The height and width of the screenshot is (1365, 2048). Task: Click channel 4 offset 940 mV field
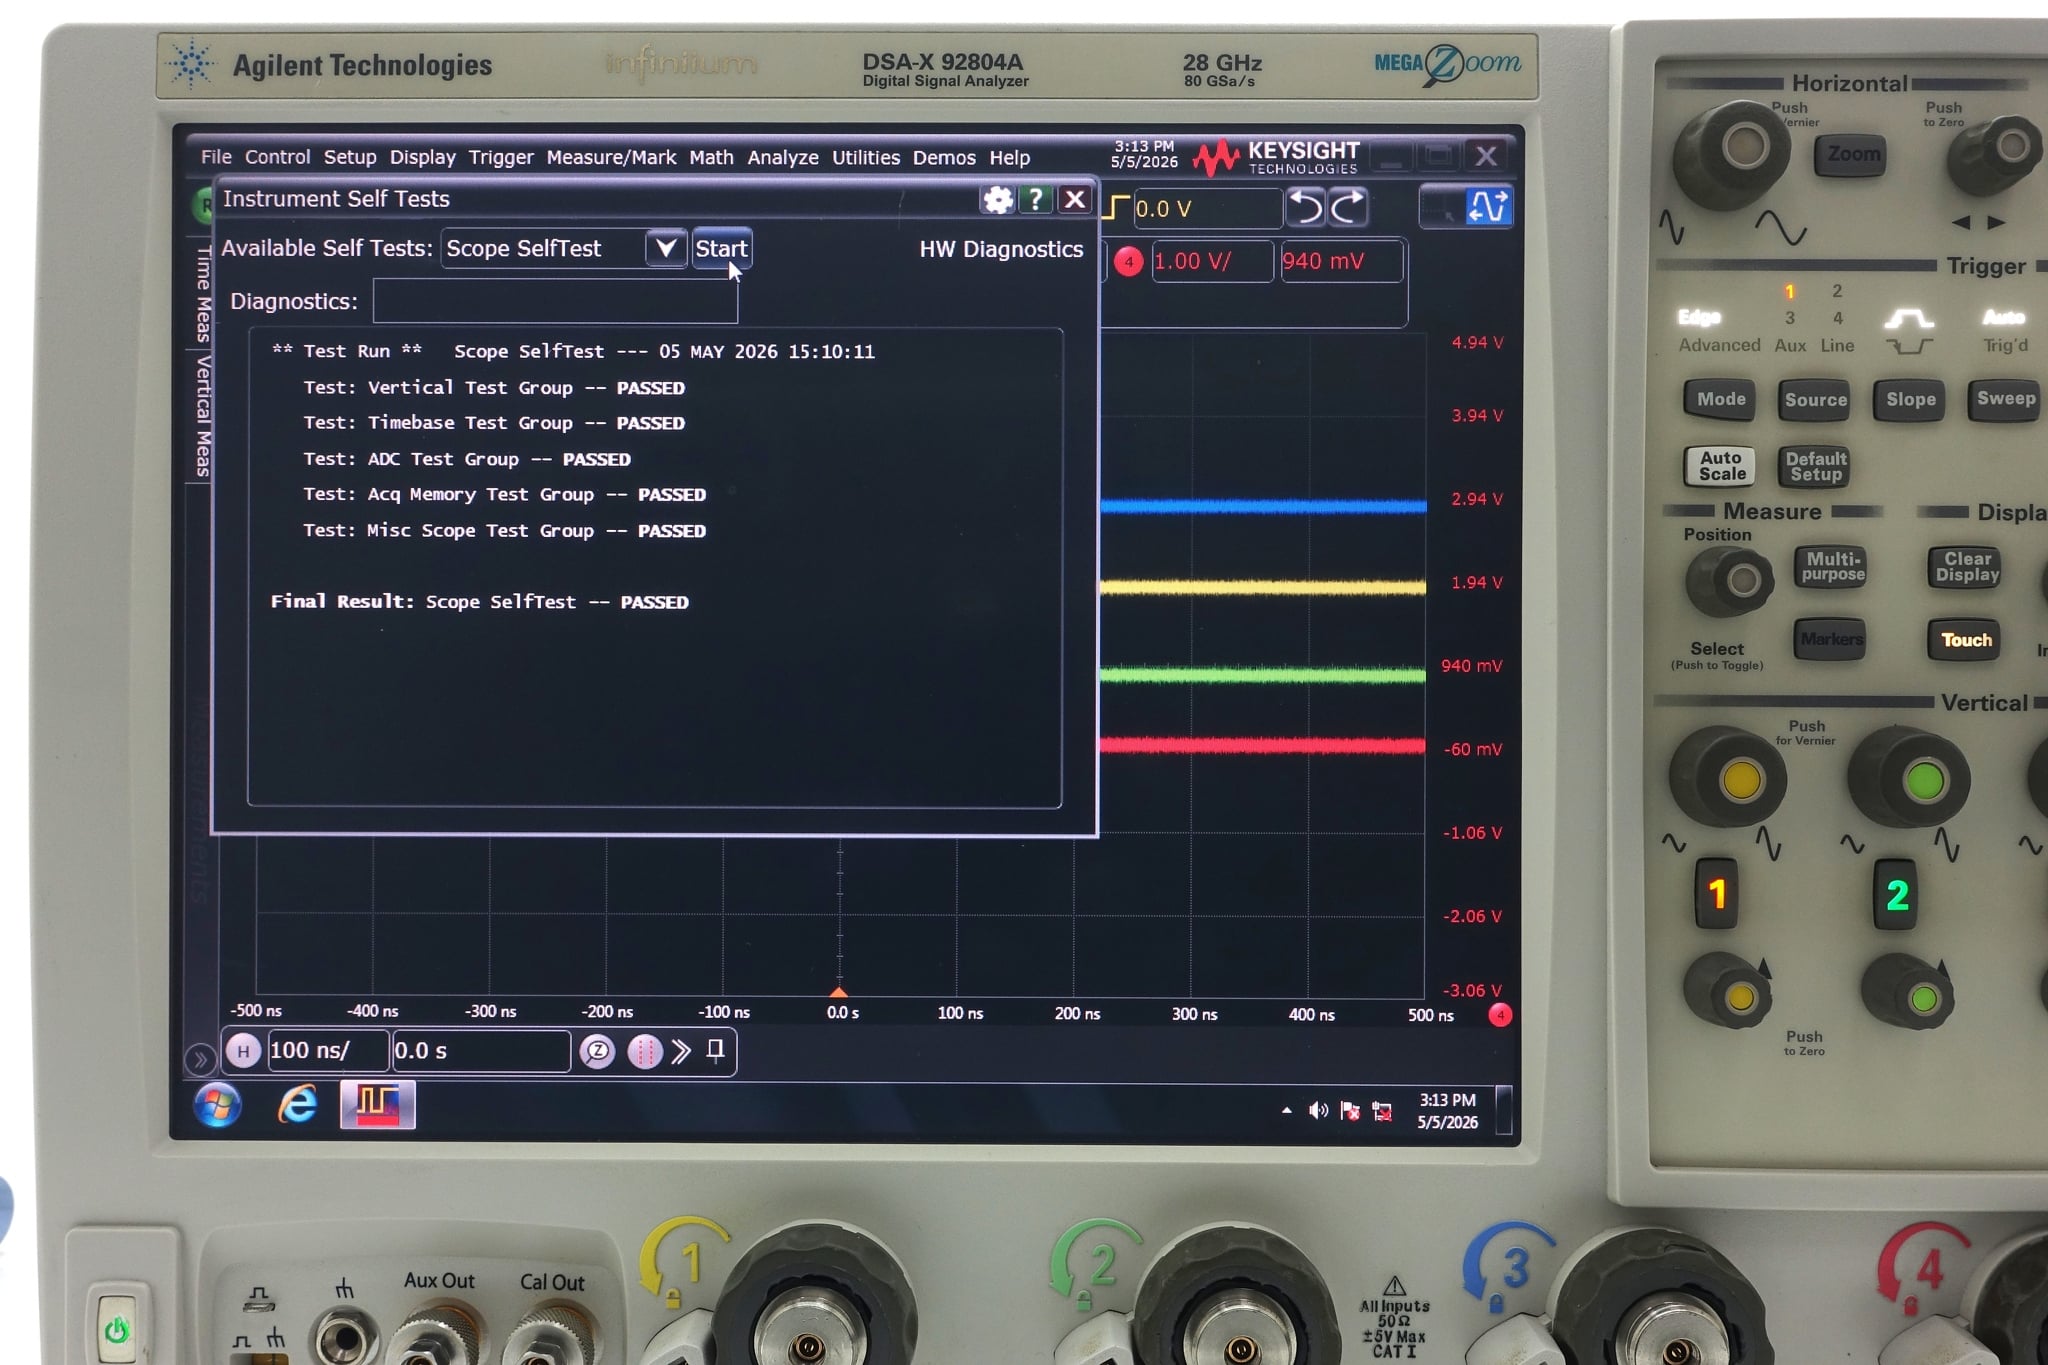tap(1341, 262)
